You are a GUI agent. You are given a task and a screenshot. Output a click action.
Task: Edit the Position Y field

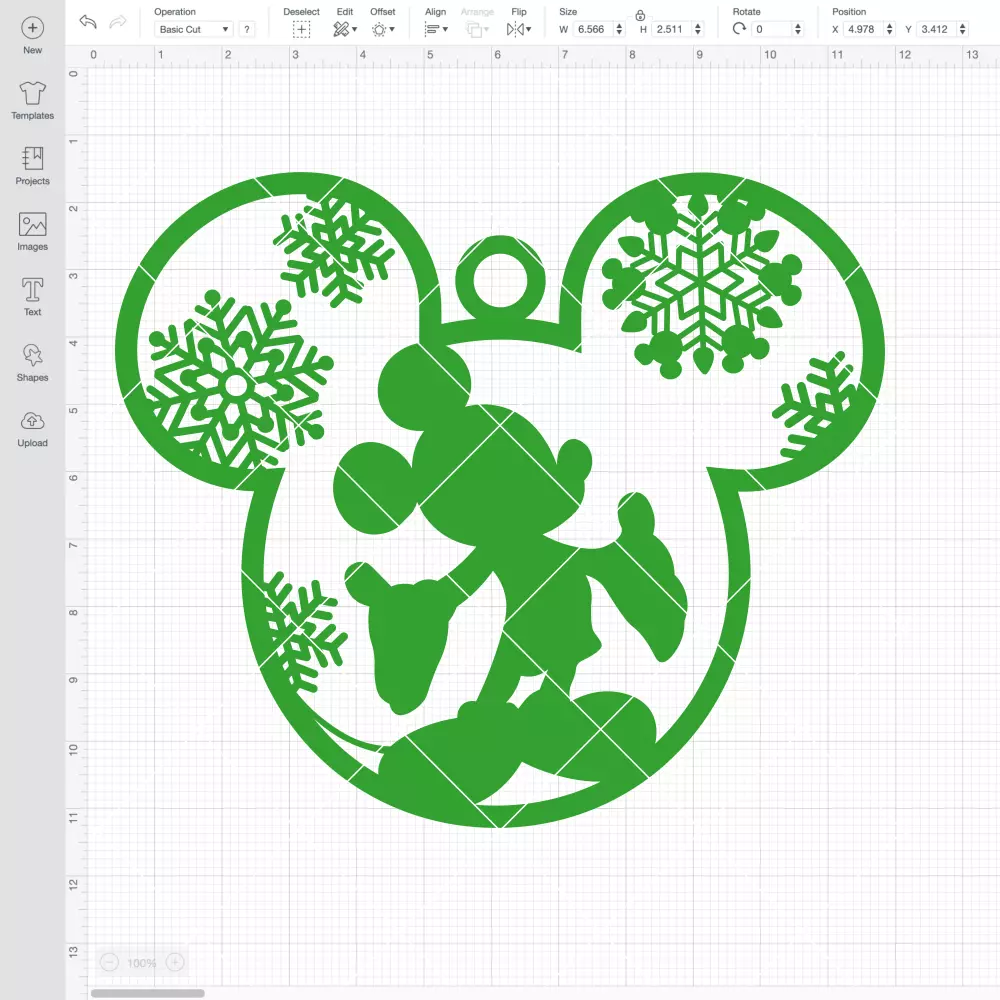tap(937, 29)
